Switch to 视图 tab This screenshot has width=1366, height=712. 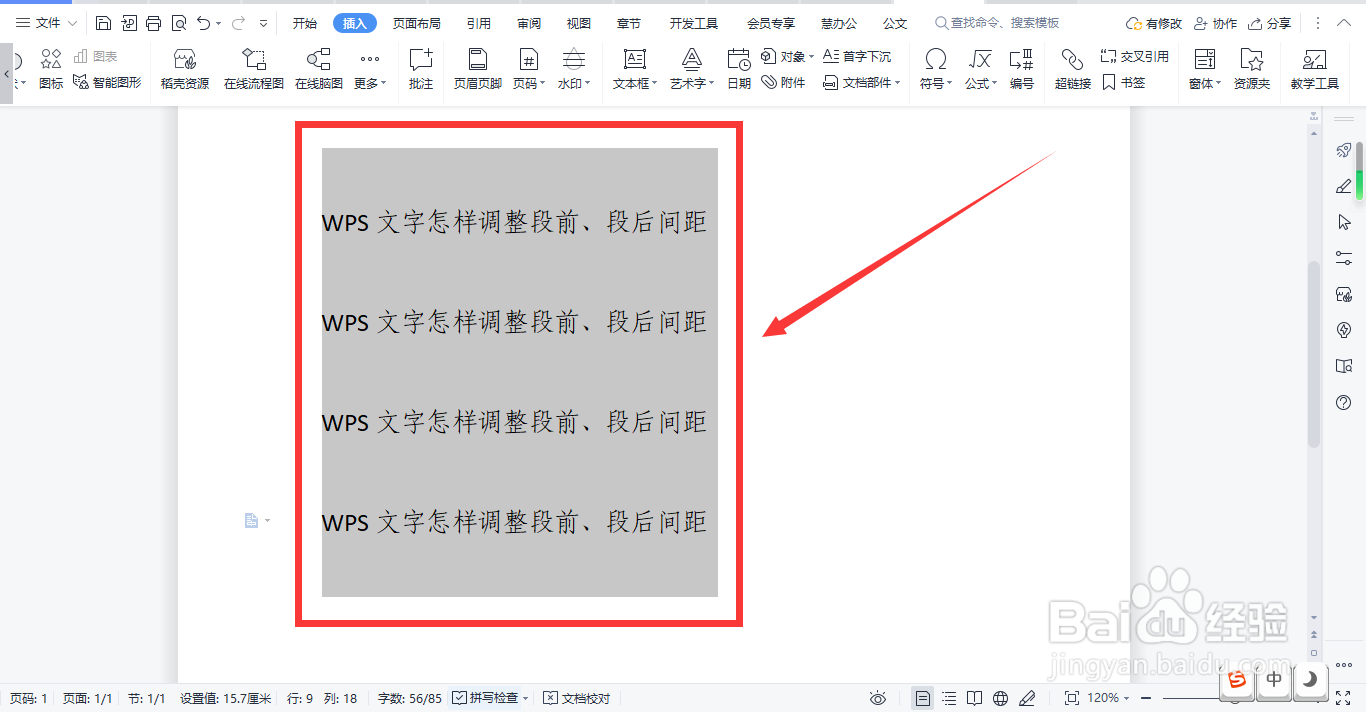(x=578, y=23)
